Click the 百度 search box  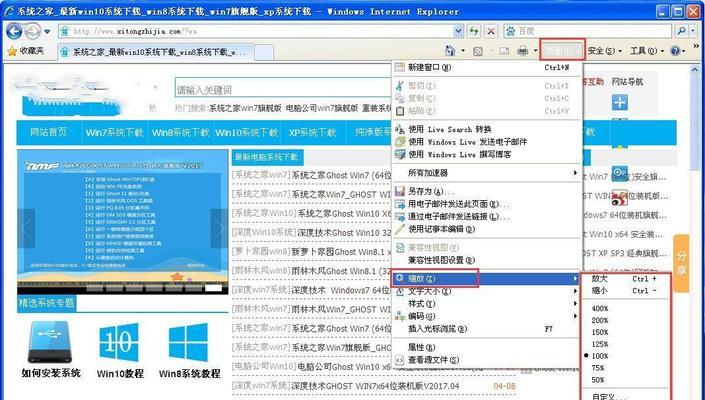click(587, 31)
